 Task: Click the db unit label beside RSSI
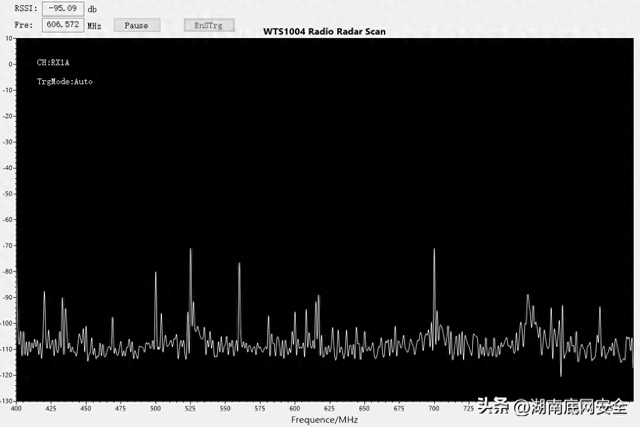(92, 9)
